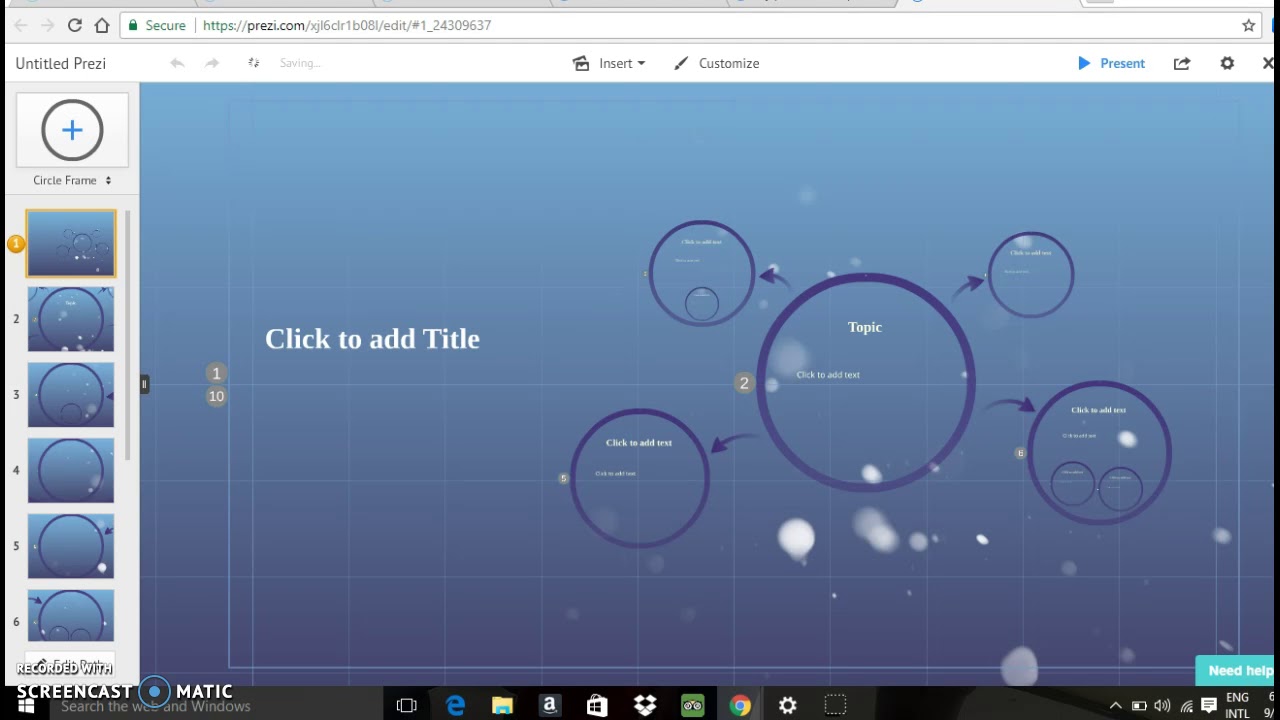Click the 'Click to add Title' placeholder
Screen dimensions: 1280x720
click(x=372, y=339)
